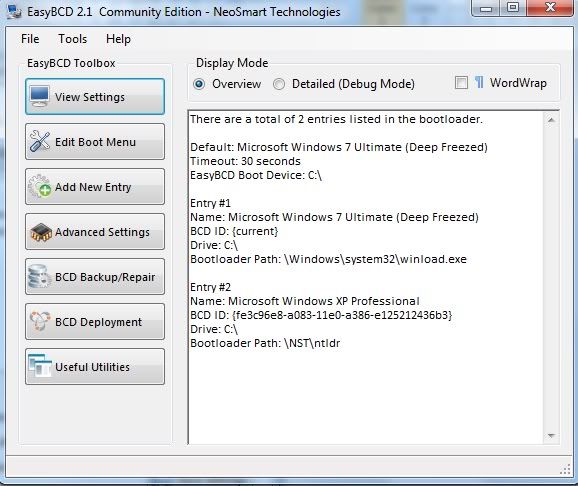This screenshot has width=578, height=486.
Task: Click the blue pilcrow WordWrap icon
Action: [479, 82]
